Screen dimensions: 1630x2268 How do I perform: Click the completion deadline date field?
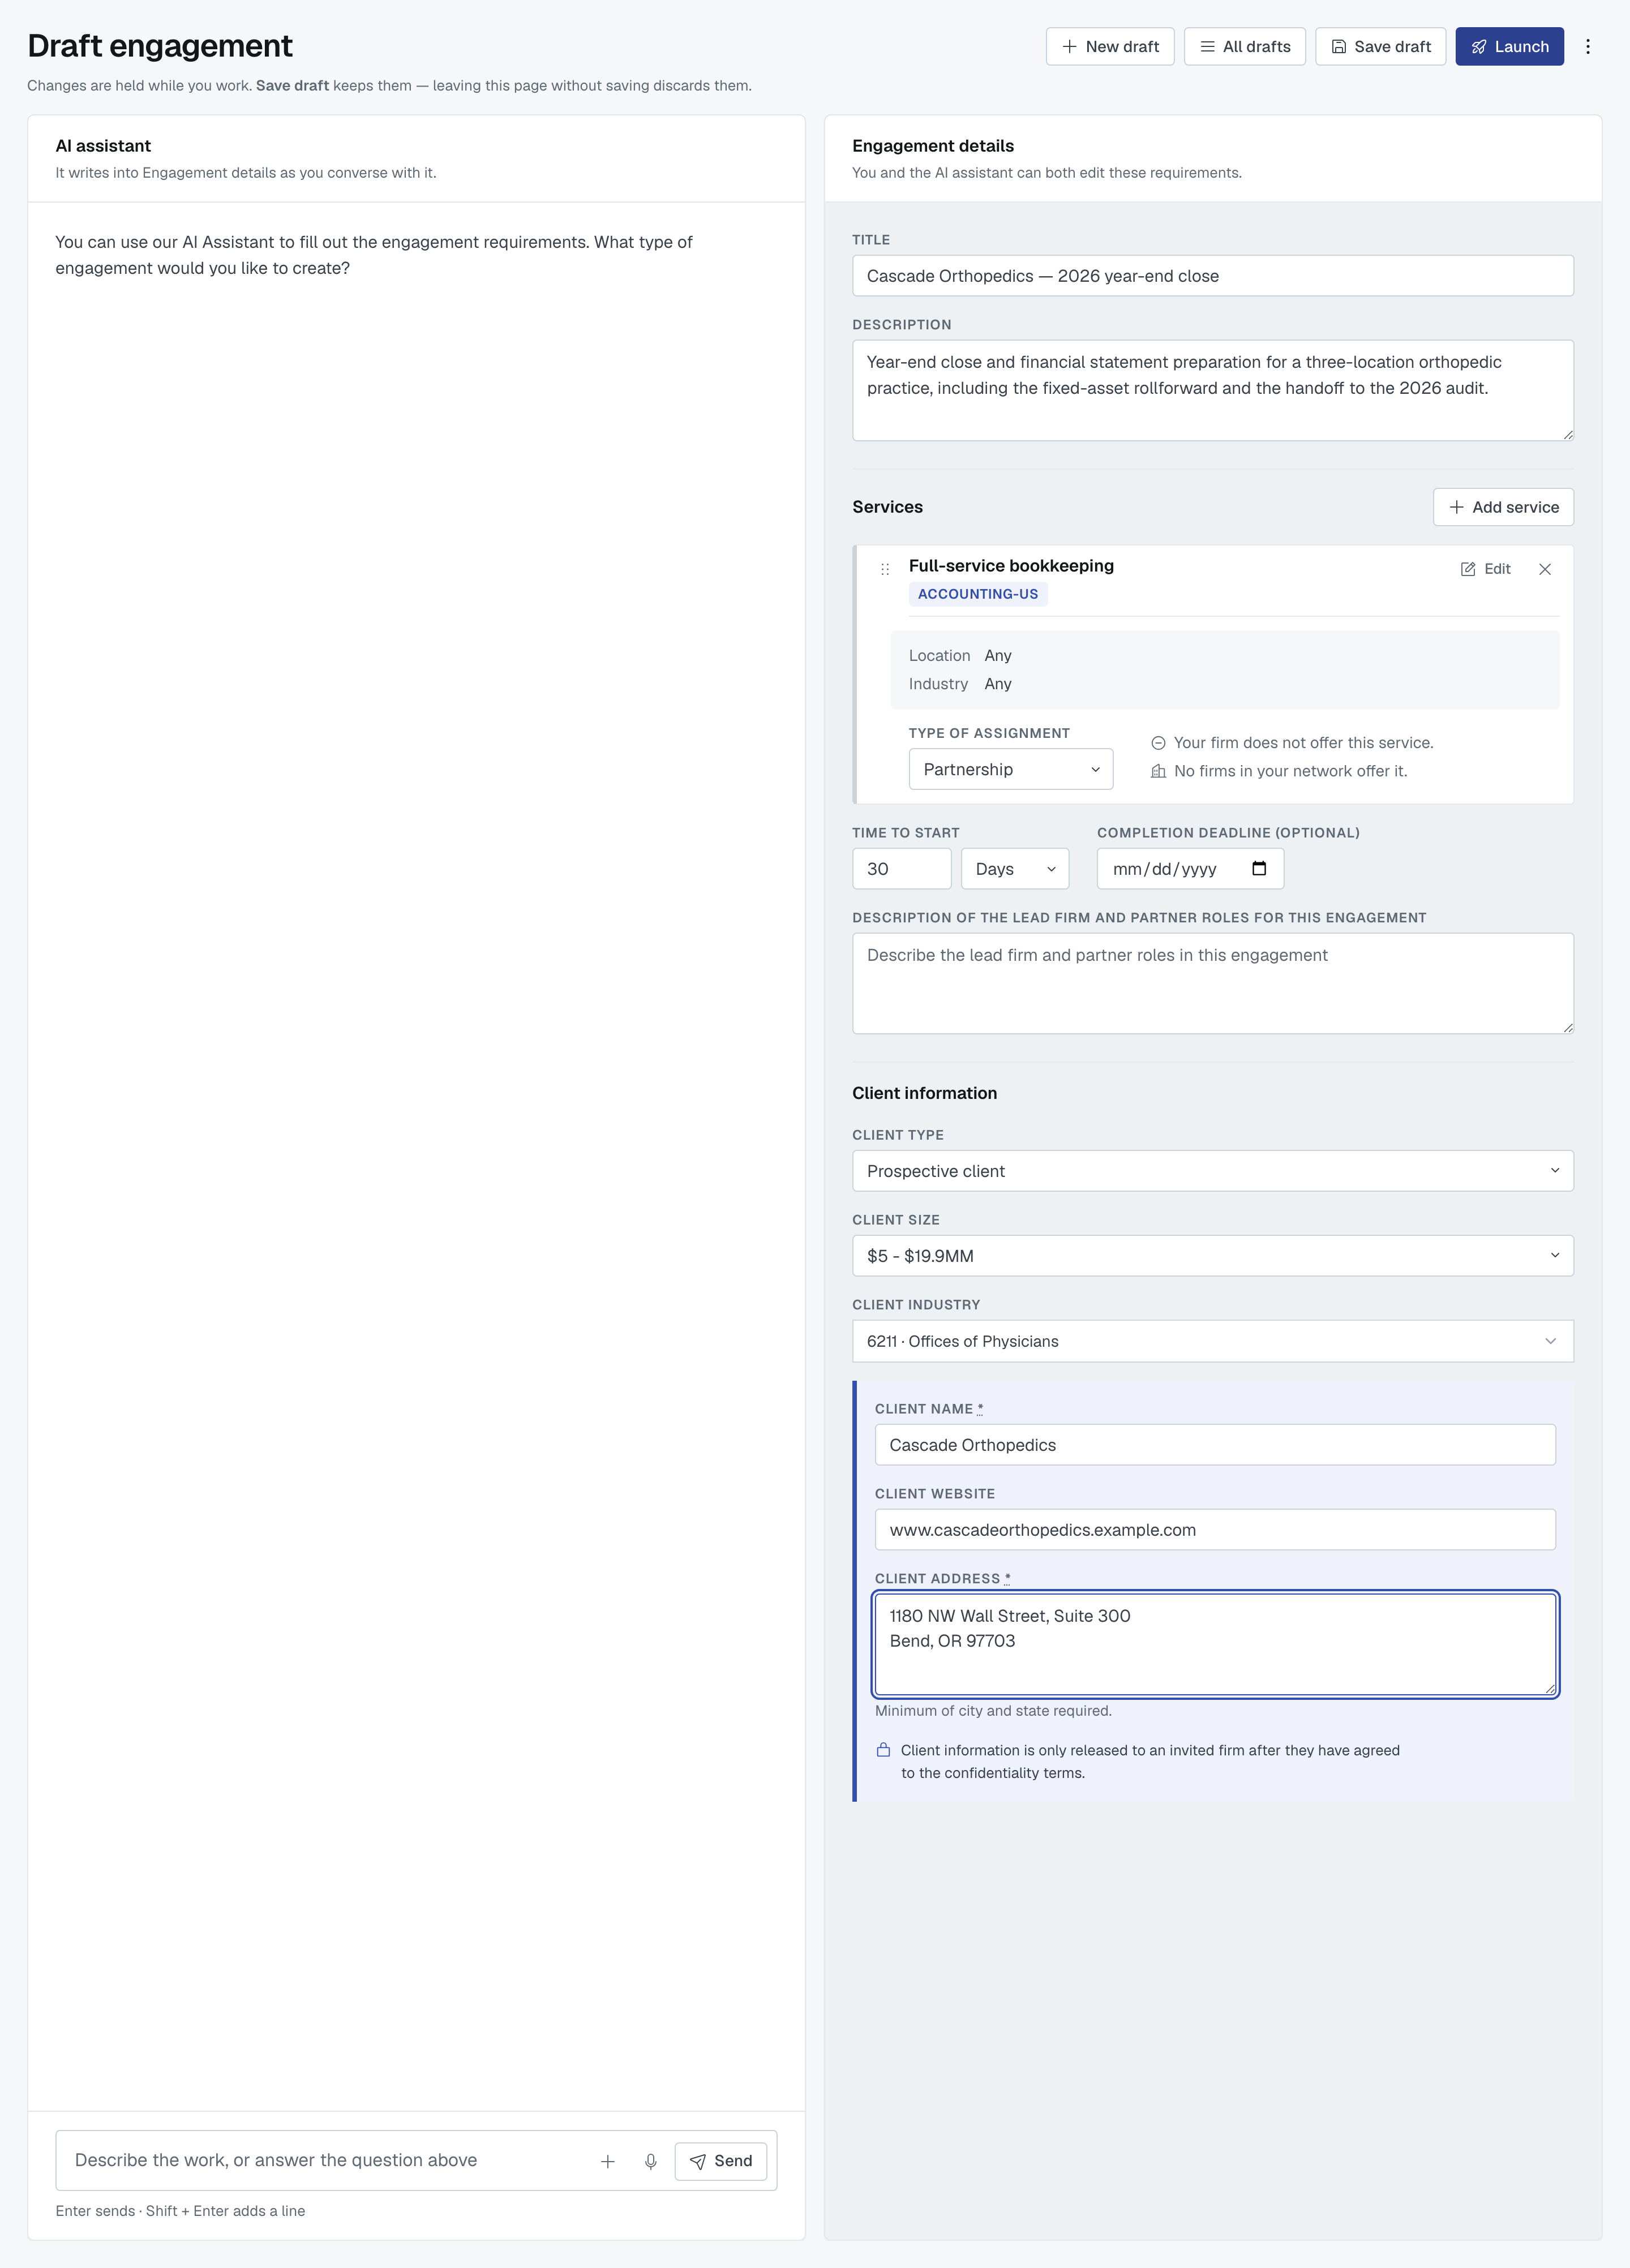(x=1190, y=869)
